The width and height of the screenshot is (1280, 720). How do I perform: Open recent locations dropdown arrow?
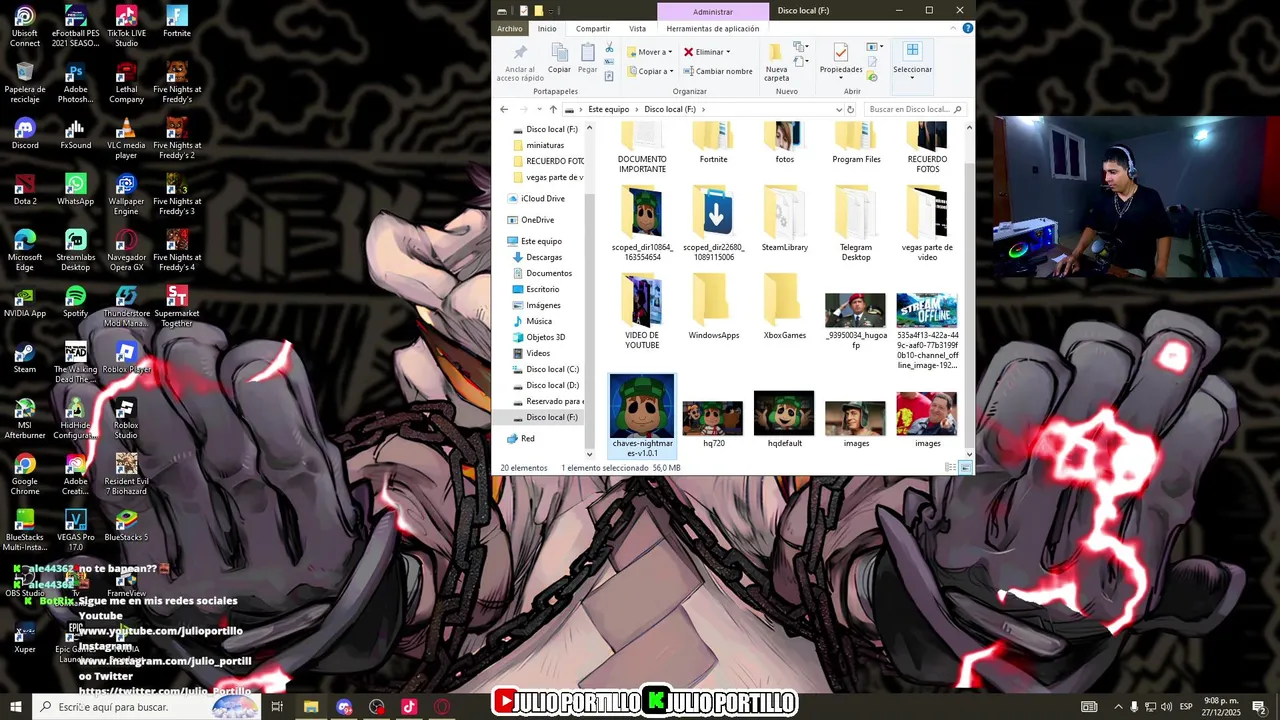click(x=539, y=109)
